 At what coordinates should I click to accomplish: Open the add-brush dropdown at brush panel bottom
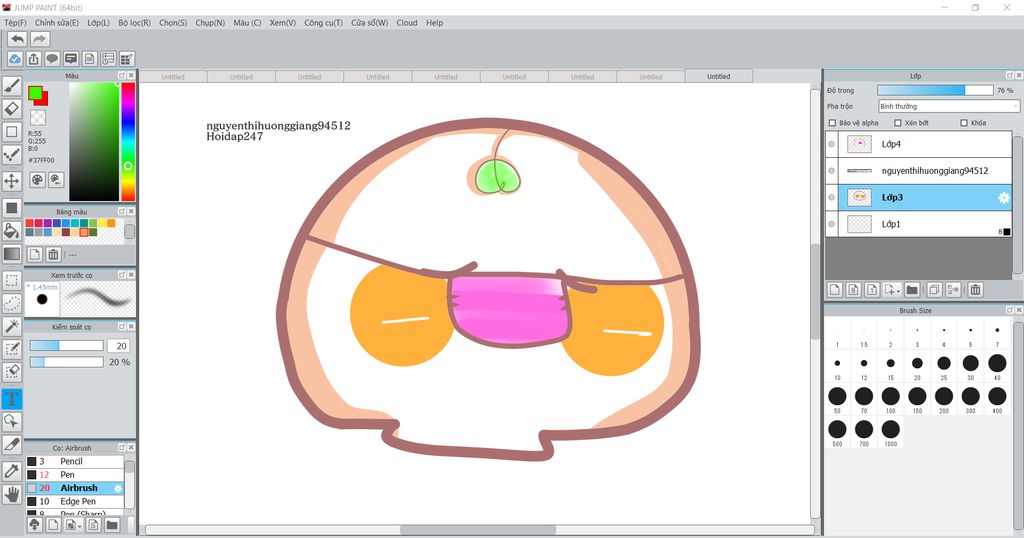(x=72, y=526)
